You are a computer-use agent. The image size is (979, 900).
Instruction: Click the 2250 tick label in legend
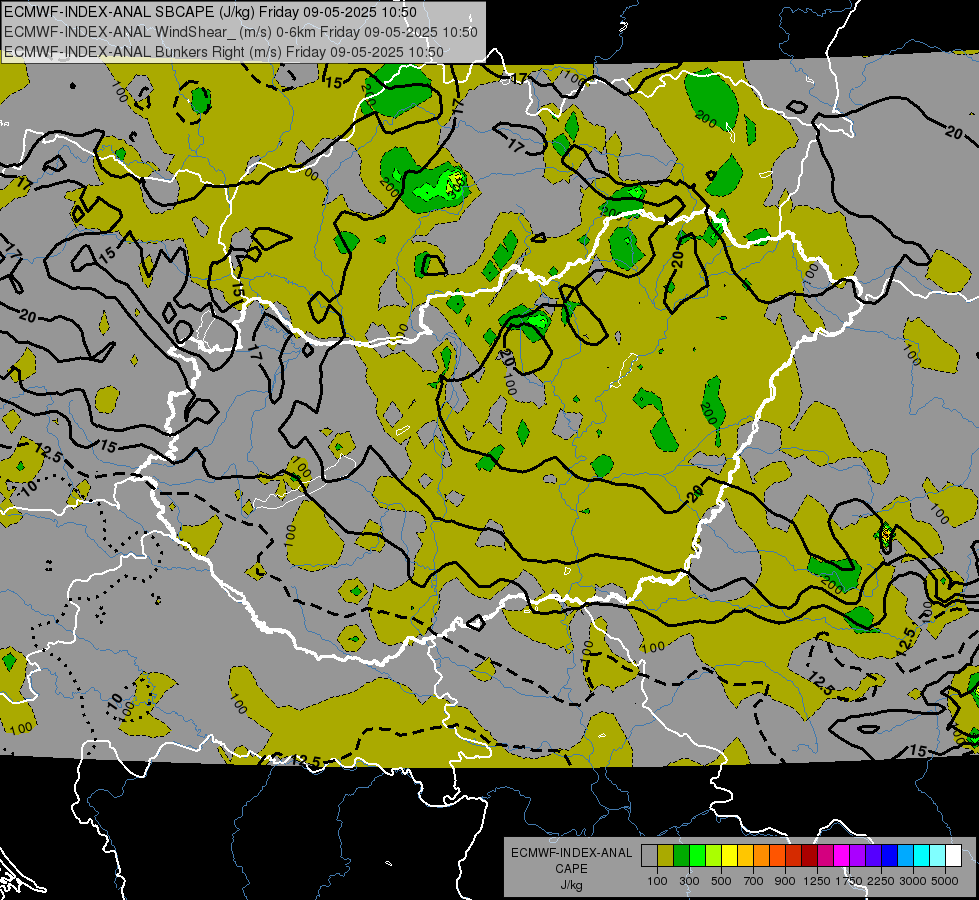[x=881, y=881]
